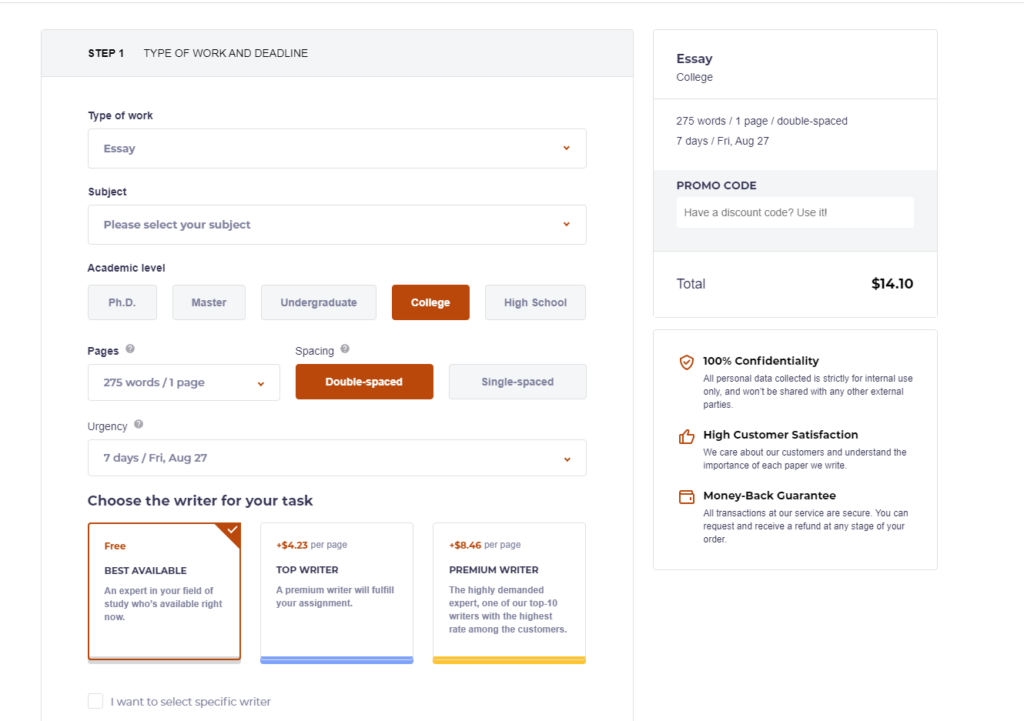Click '275 words / 1 page / double-spaced' summary

pos(761,121)
